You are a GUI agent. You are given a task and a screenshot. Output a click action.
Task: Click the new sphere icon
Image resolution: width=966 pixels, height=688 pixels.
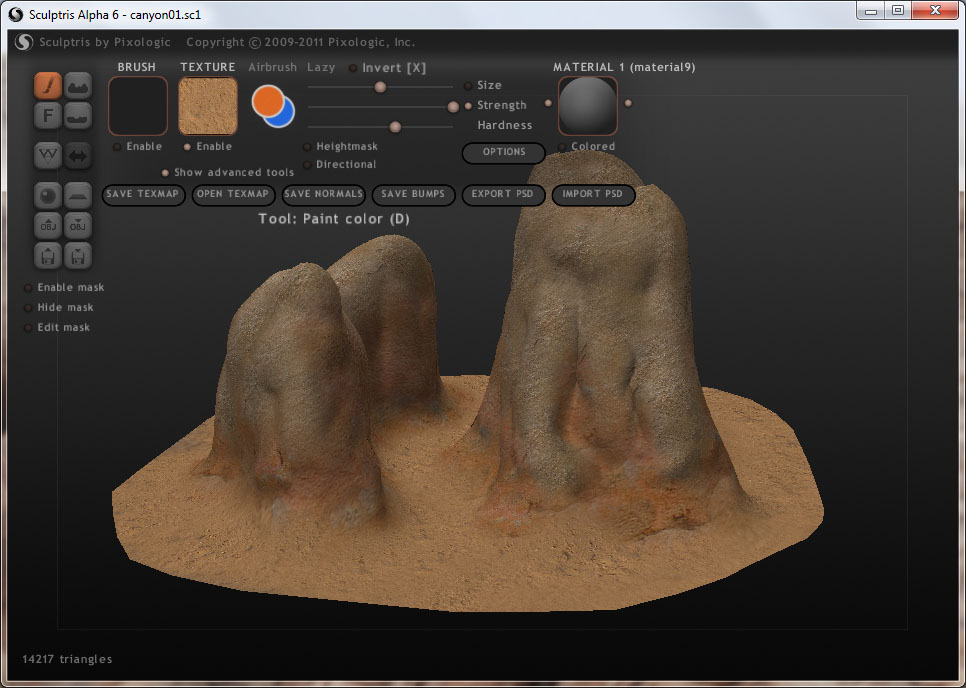[x=49, y=194]
